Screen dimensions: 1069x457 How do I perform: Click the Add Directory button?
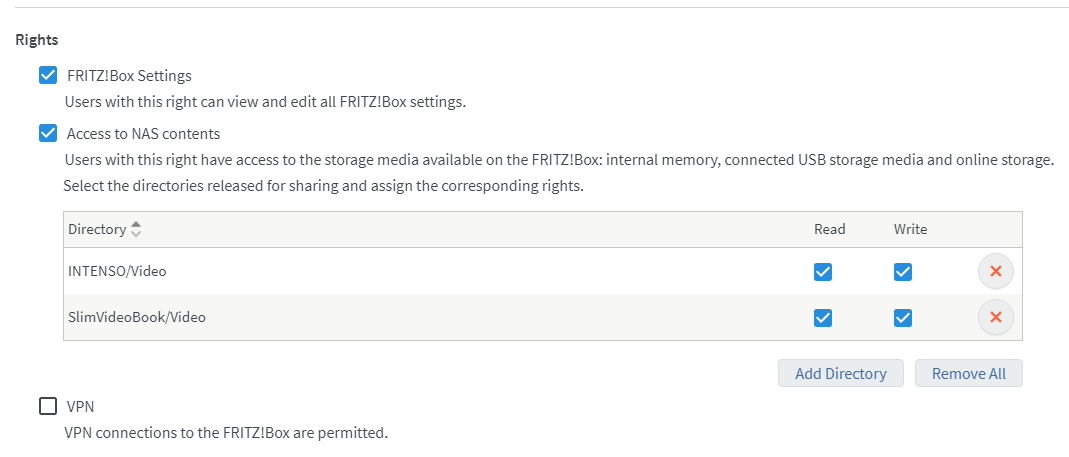pos(840,373)
